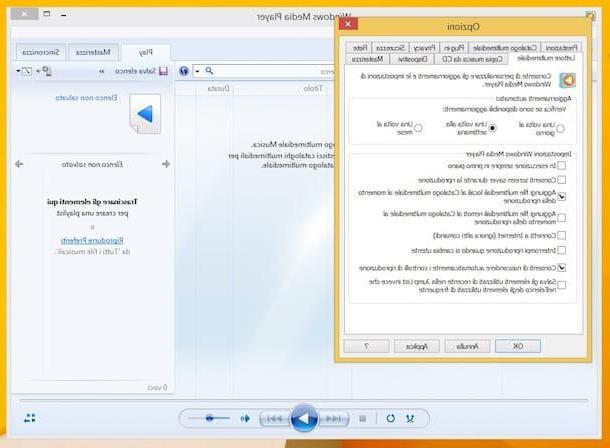The height and width of the screenshot is (448, 610).
Task: Open the Plug-in tab in Opzioni
Action: click(454, 48)
